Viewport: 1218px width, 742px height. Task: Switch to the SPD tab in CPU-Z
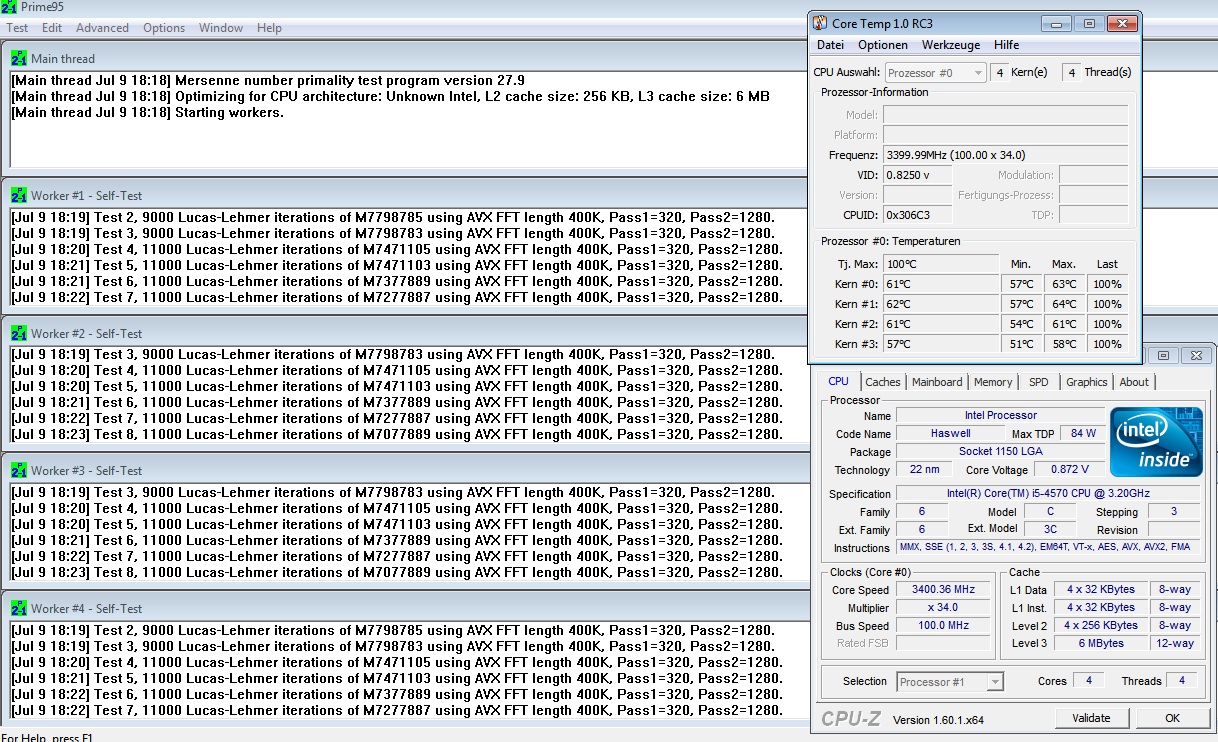[x=1039, y=382]
